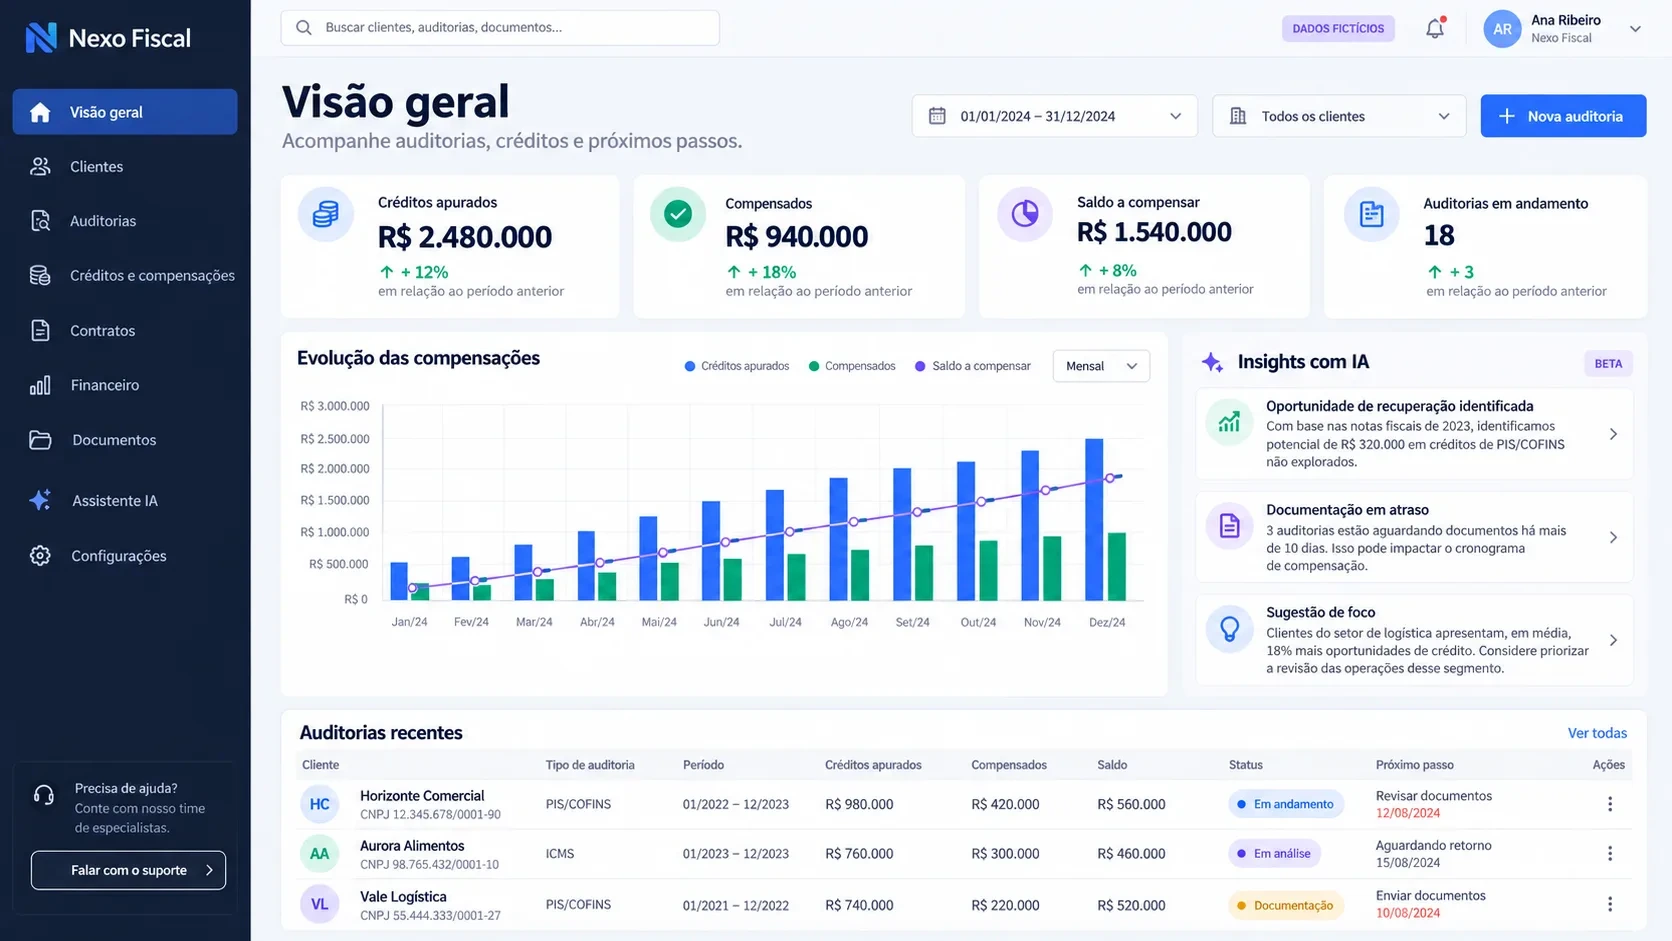
Task: Click the HC client avatar
Action: coord(320,804)
